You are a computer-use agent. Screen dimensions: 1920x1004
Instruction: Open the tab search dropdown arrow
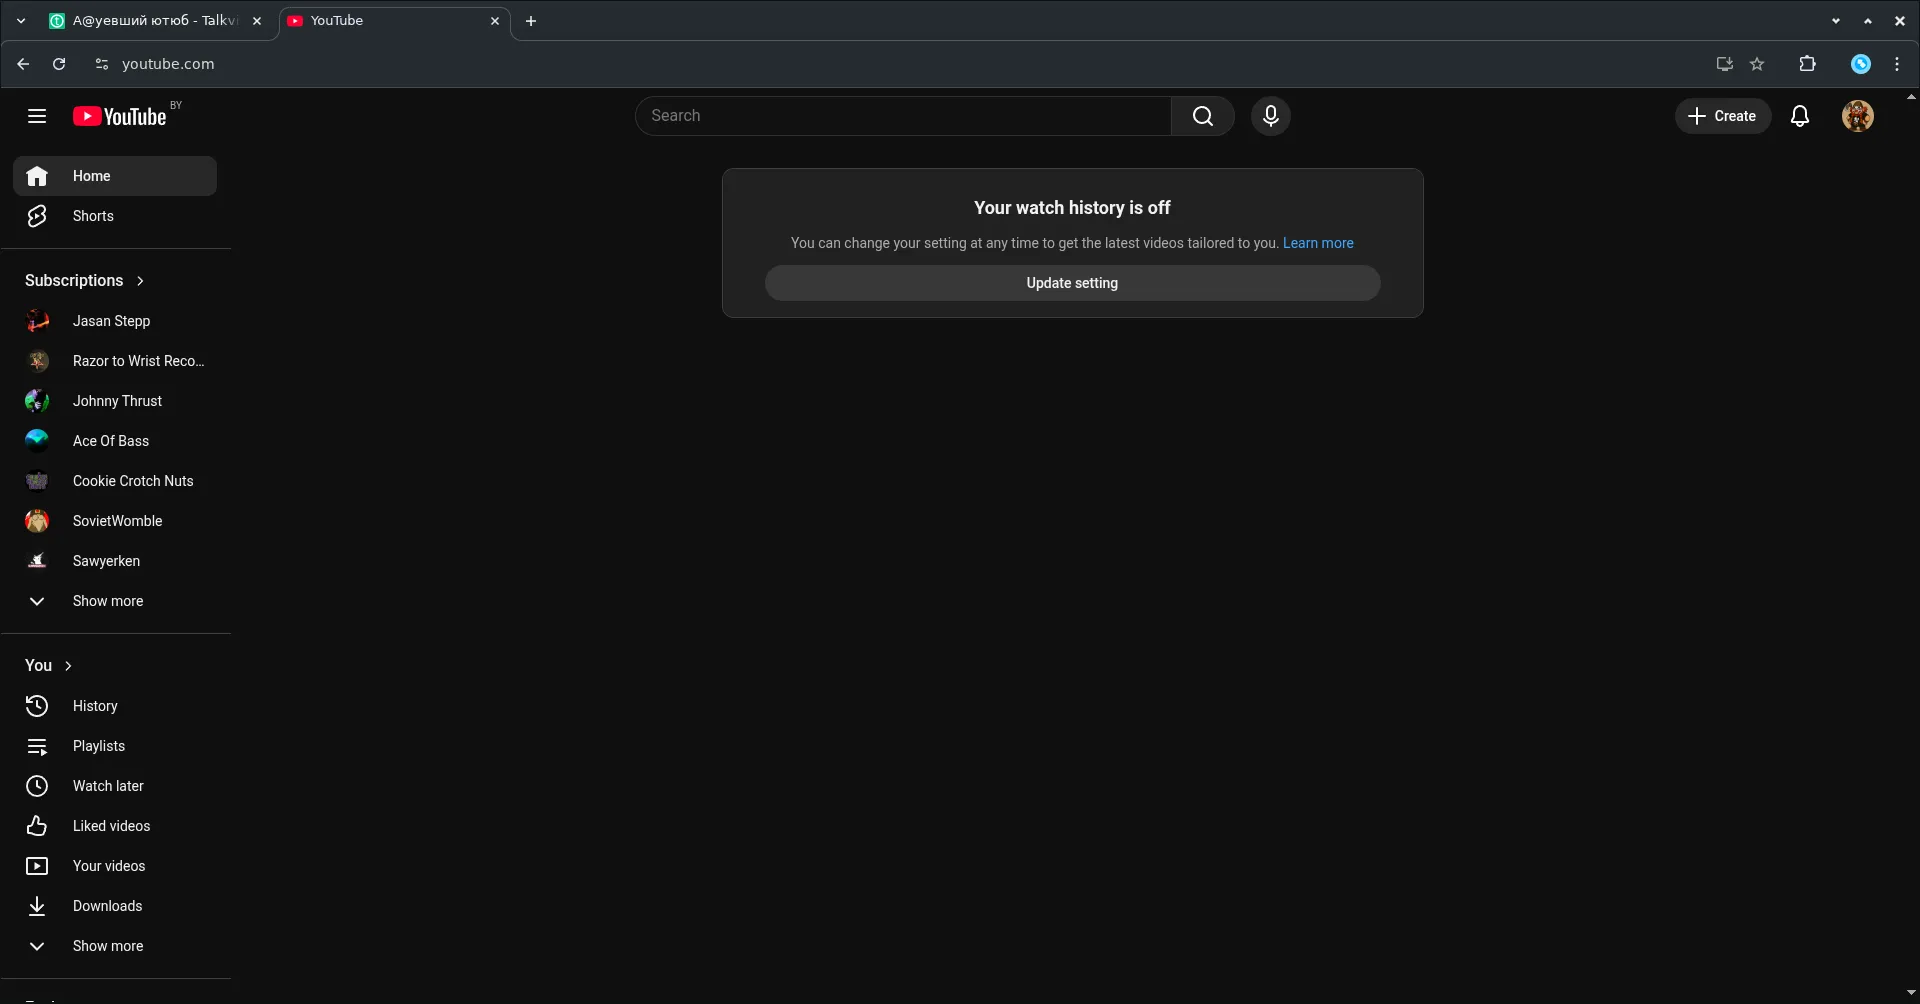point(21,21)
